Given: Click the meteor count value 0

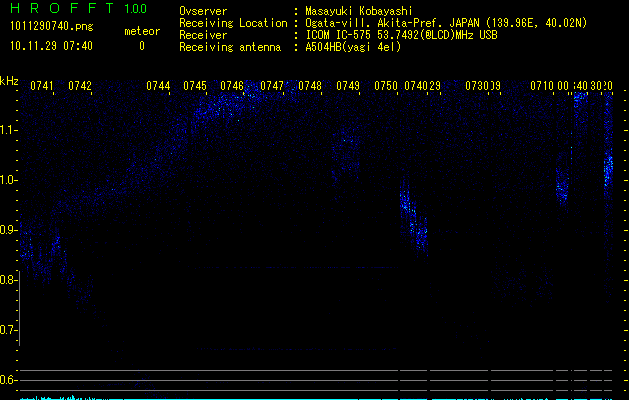Looking at the screenshot, I should 142,46.
